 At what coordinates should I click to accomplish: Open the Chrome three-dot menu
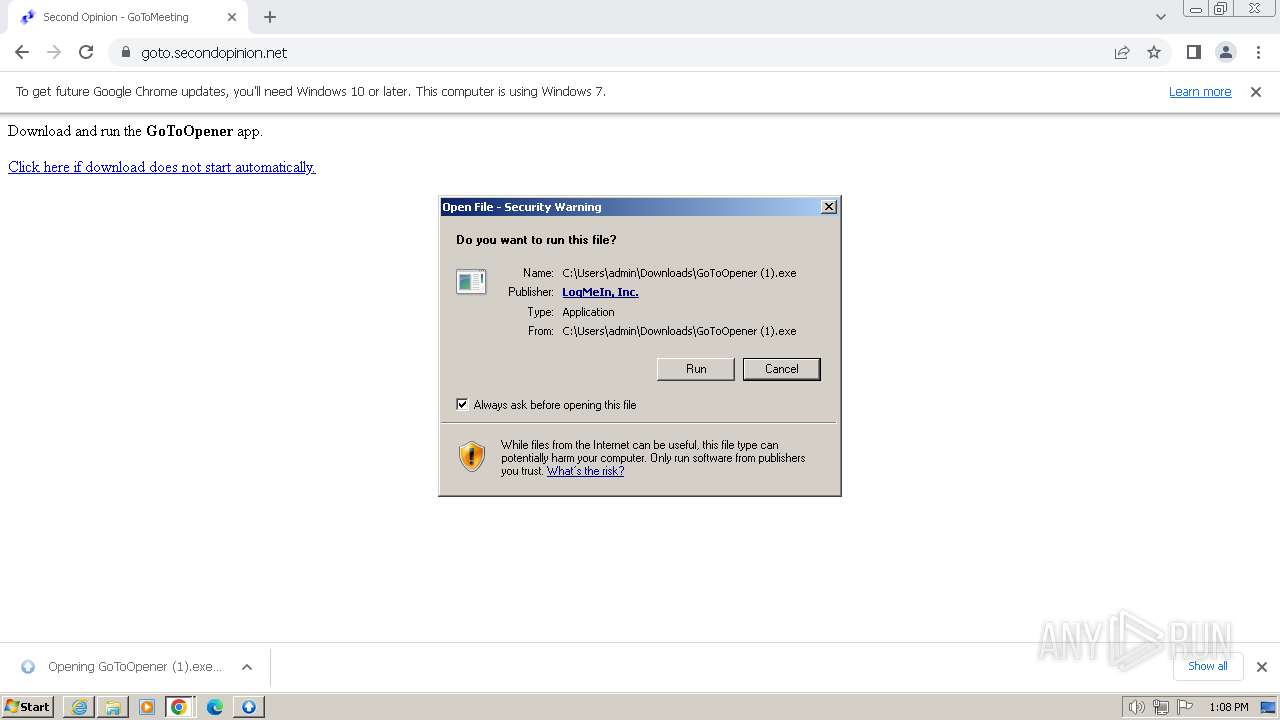(x=1257, y=52)
